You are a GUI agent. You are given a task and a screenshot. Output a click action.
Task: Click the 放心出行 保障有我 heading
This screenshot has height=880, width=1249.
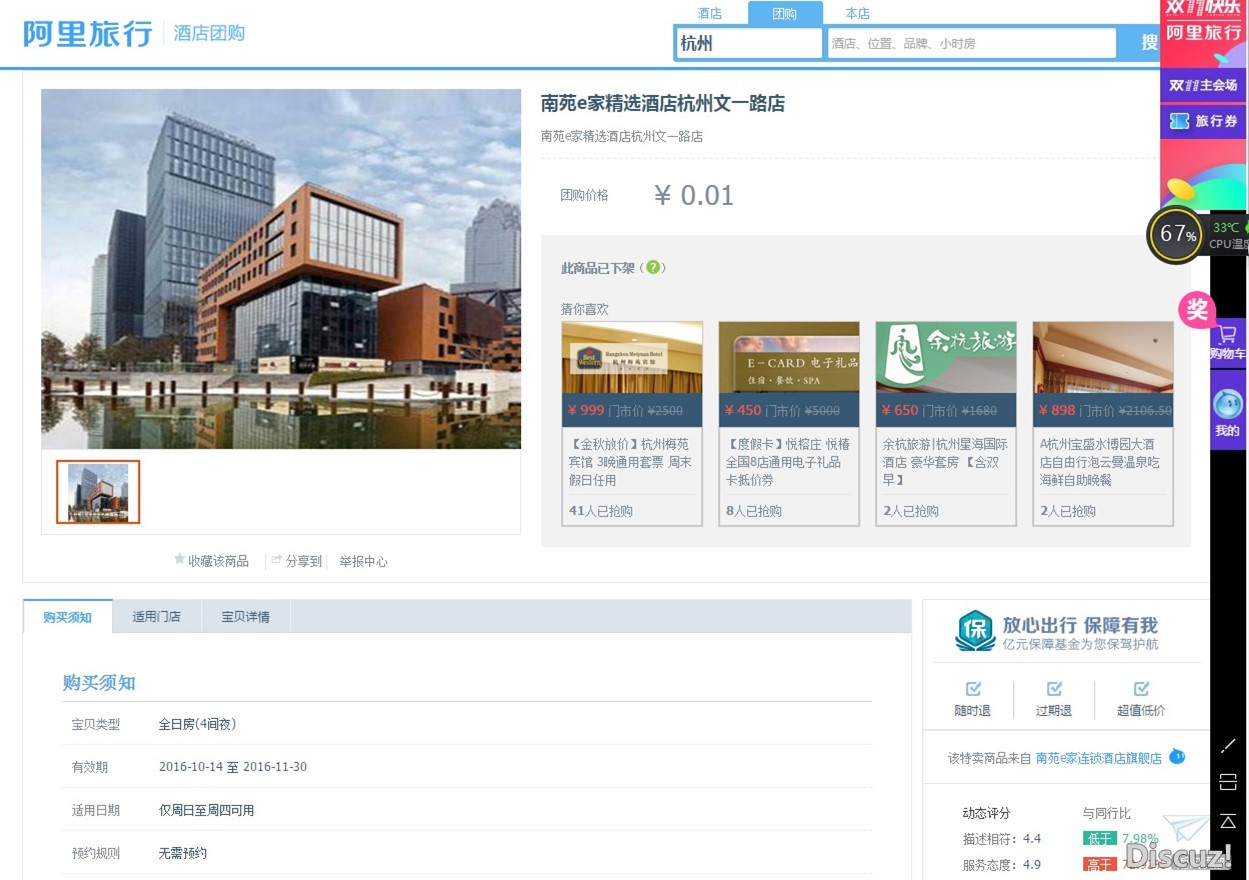click(x=1080, y=625)
